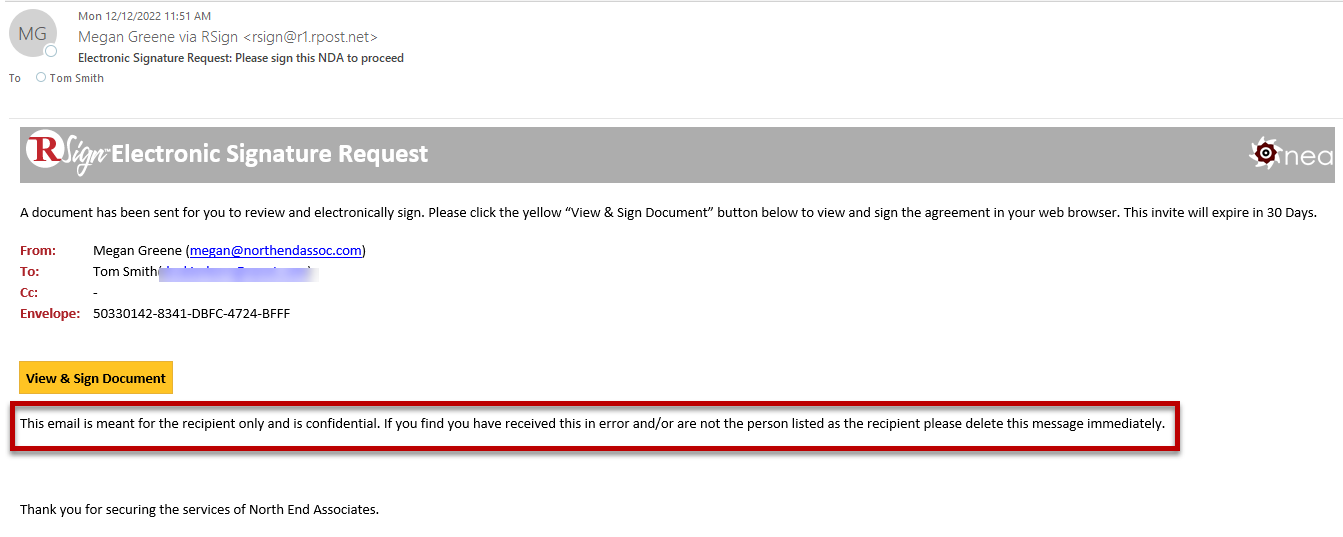The height and width of the screenshot is (537, 1343).
Task: Open the megan@northendassoc.com email link
Action: click(276, 251)
